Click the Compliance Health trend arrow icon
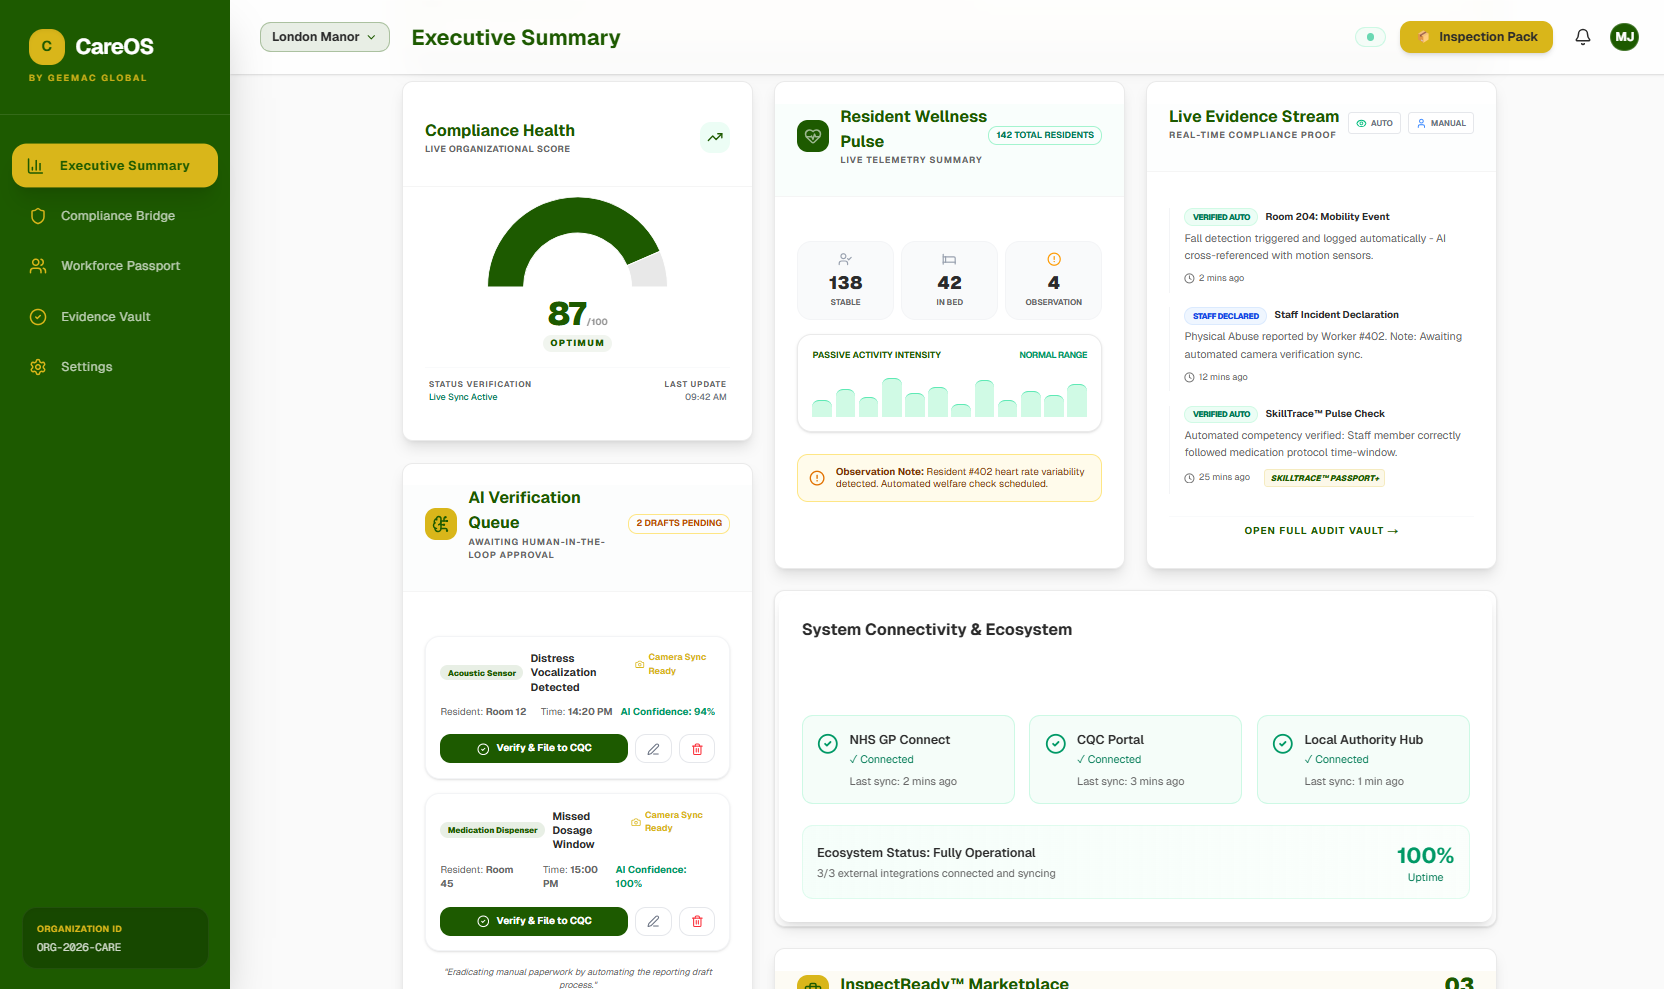This screenshot has width=1664, height=989. [x=715, y=137]
